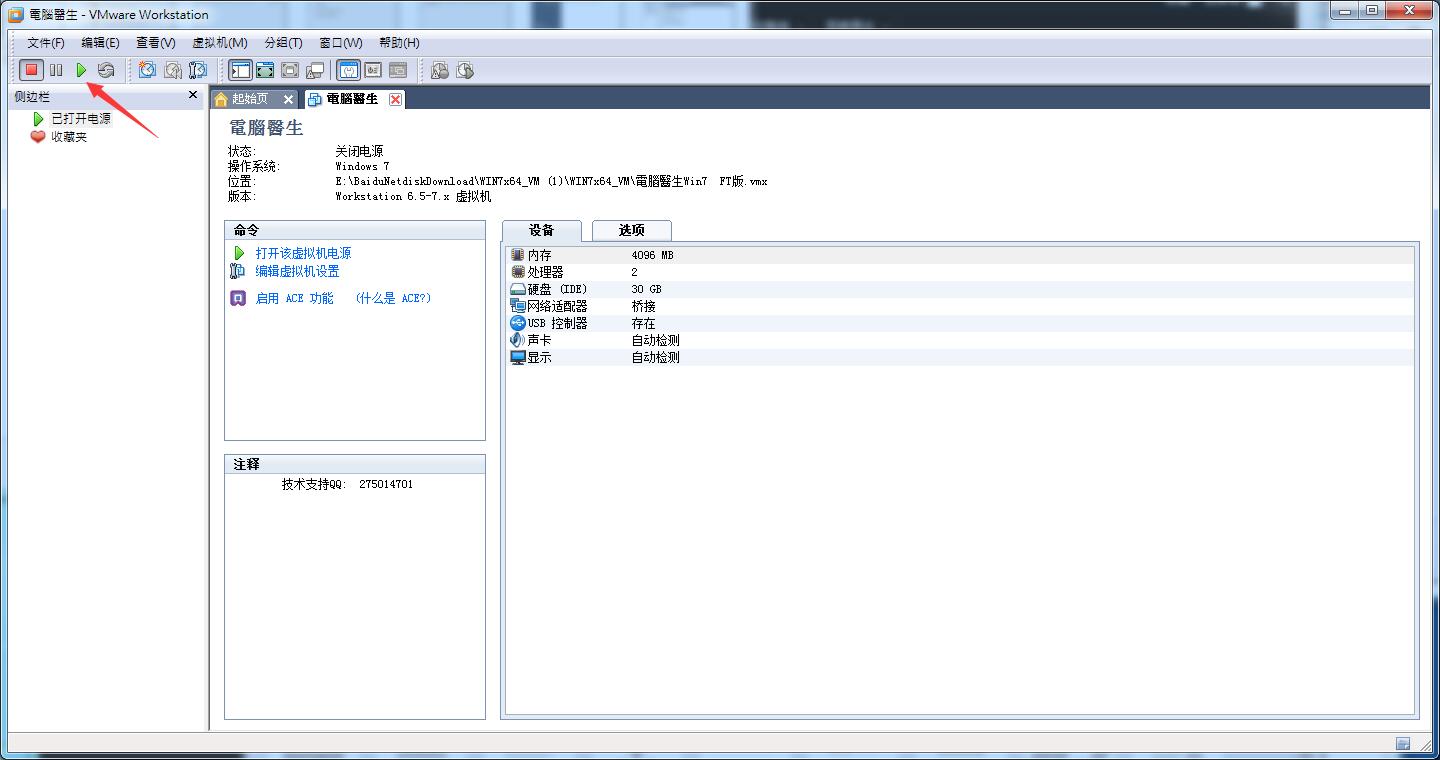Click the green play icon beside 打开该虚拟机电源
The height and width of the screenshot is (760, 1440).
(x=239, y=254)
